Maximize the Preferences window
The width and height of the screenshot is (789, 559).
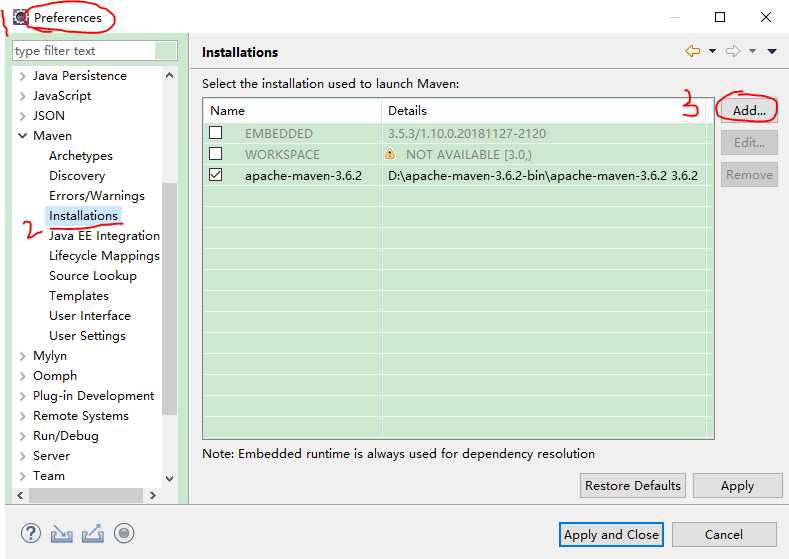tap(720, 17)
